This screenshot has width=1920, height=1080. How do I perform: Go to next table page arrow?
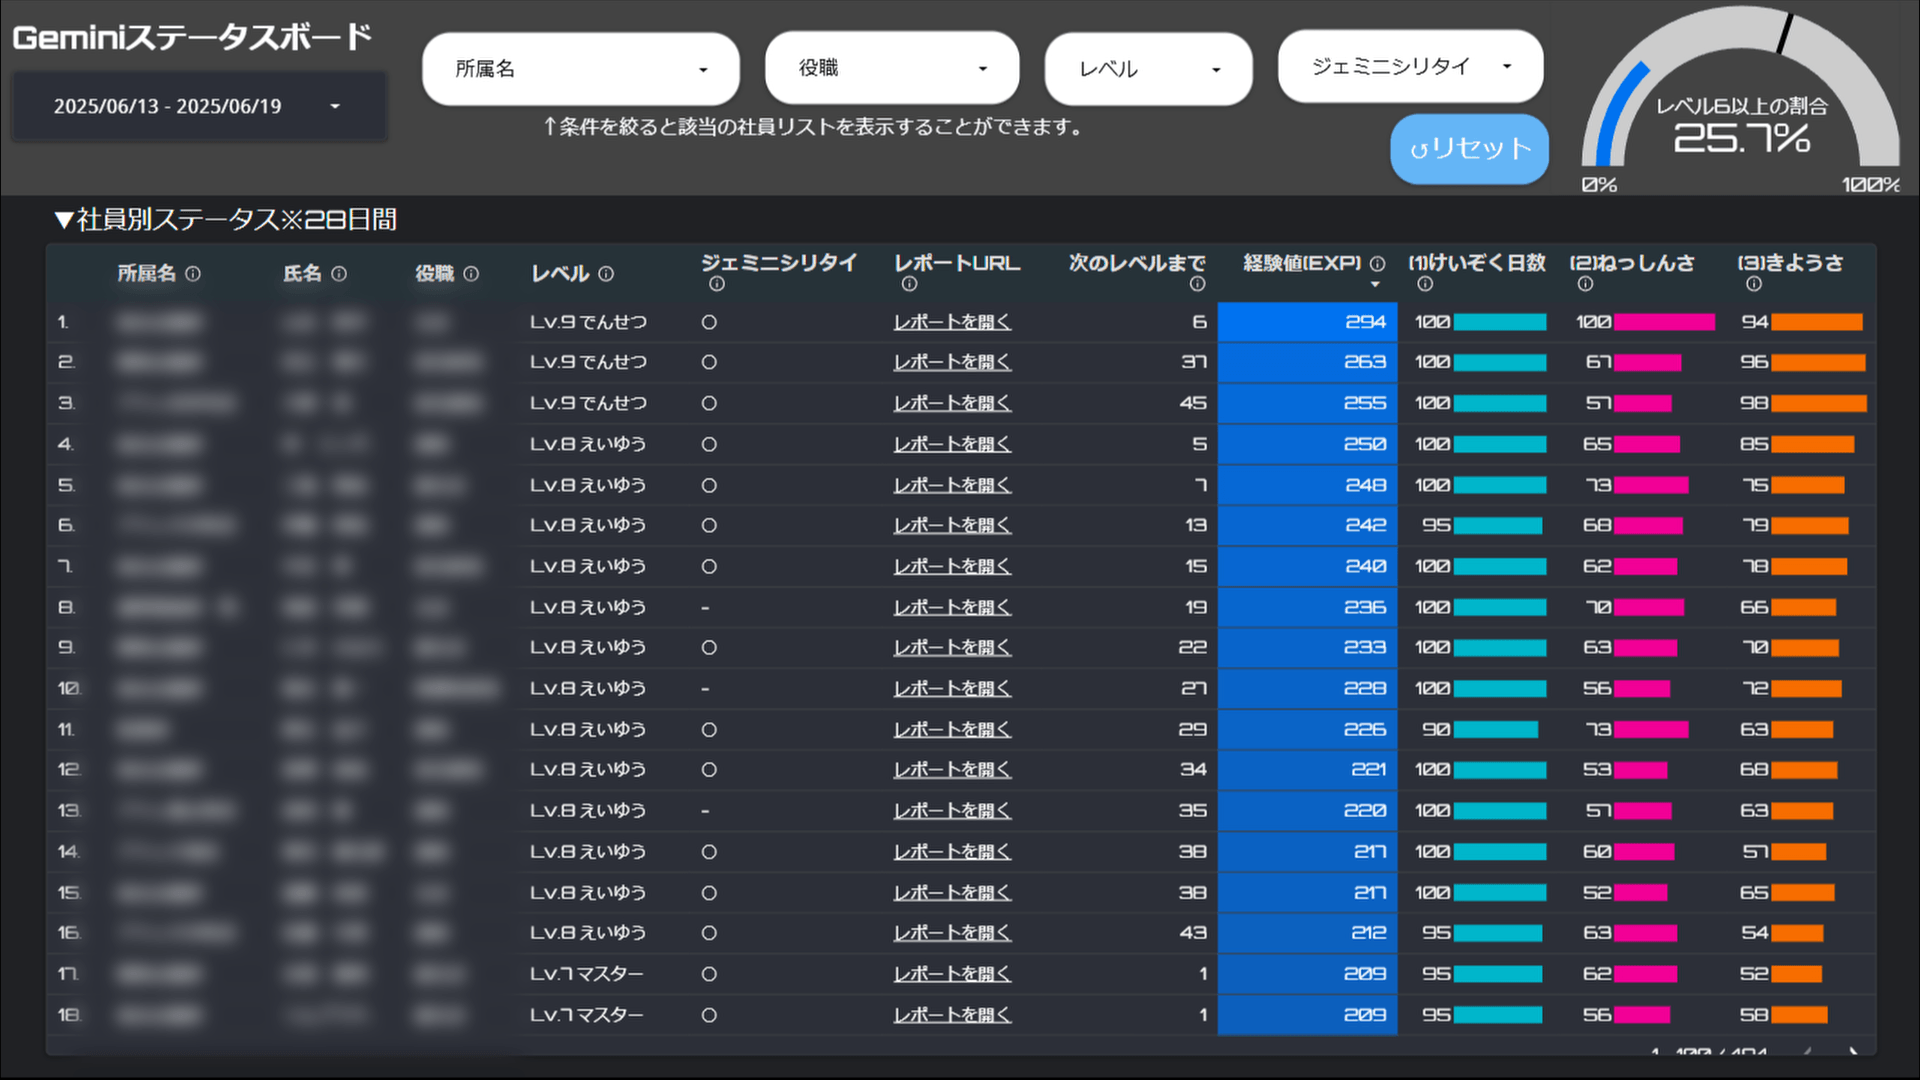pos(1853,1052)
